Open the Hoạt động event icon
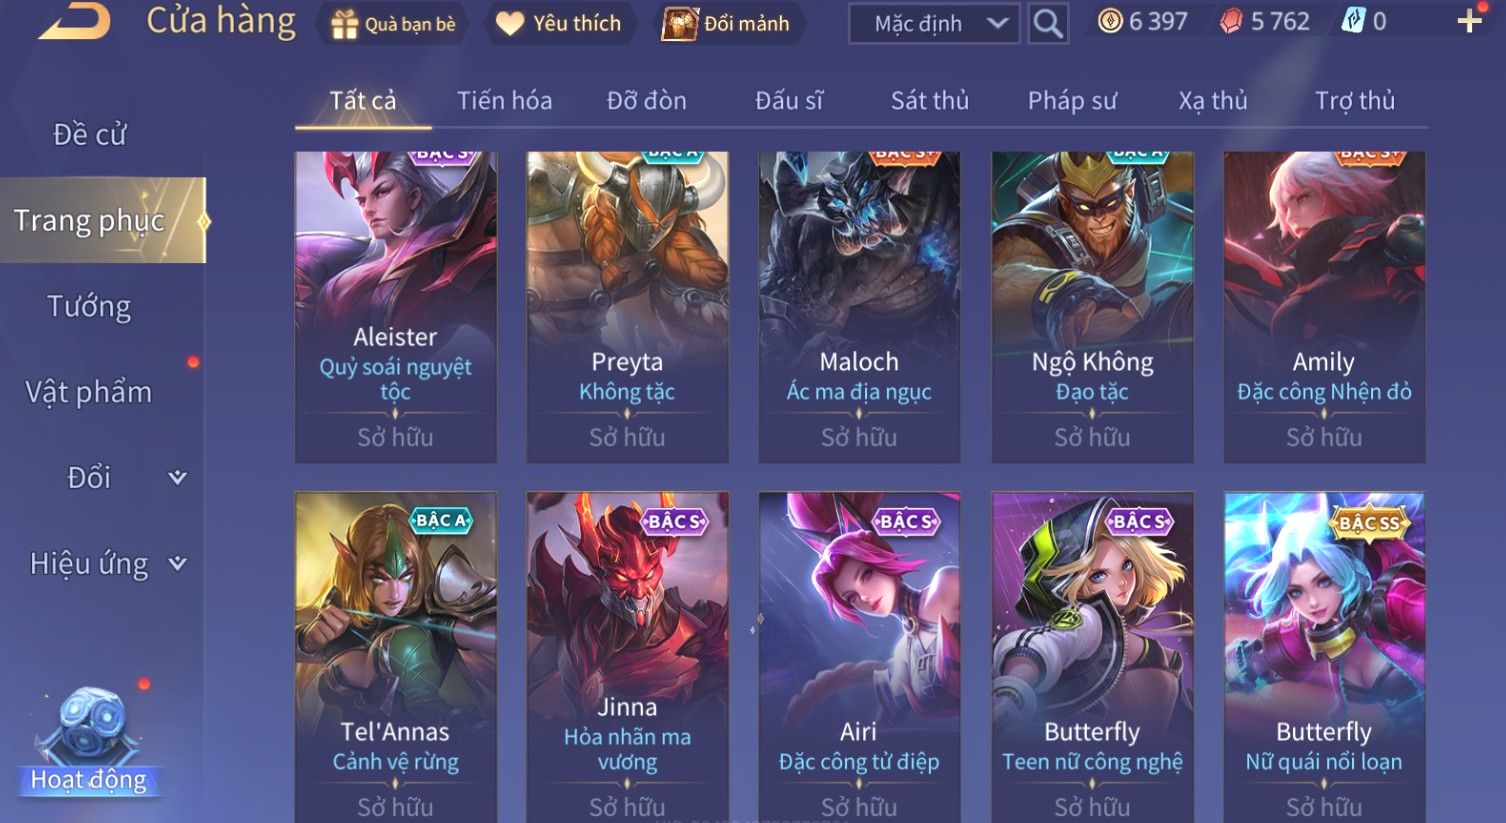The image size is (1506, 823). (89, 740)
